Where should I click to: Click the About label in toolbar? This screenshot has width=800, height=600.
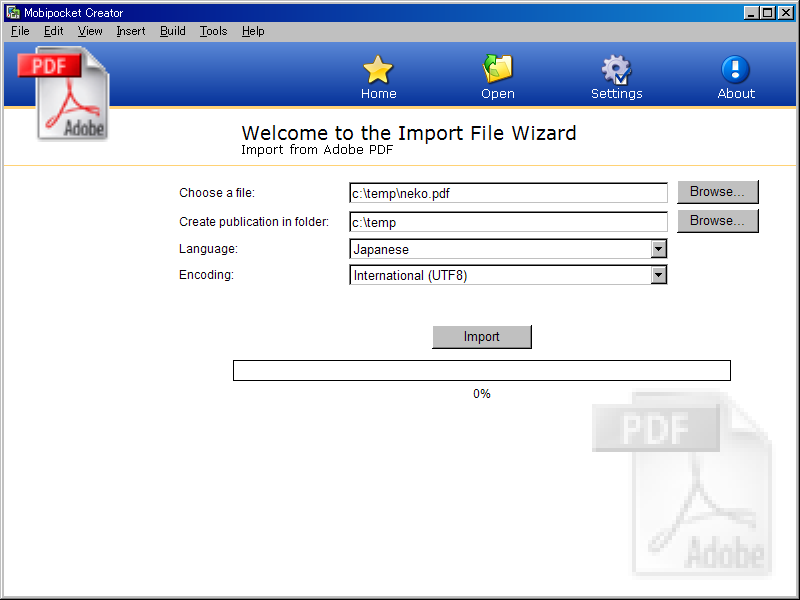pyautogui.click(x=736, y=93)
